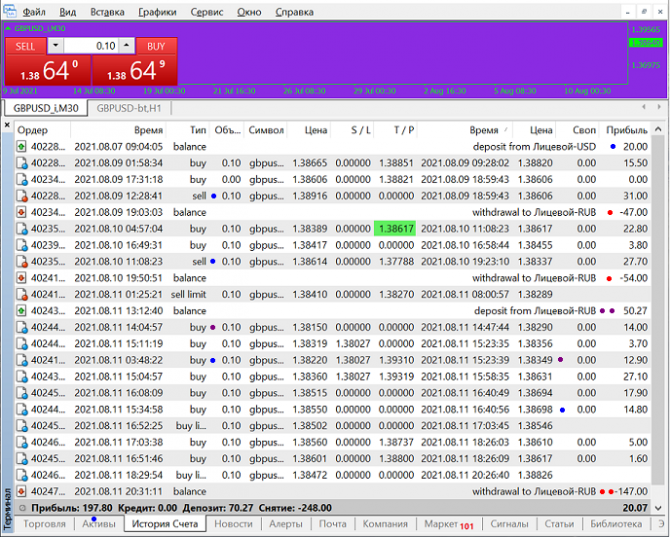Click the sell limit order icon in the 2021.08.11 01:25:21 row

pyautogui.click(x=21, y=294)
